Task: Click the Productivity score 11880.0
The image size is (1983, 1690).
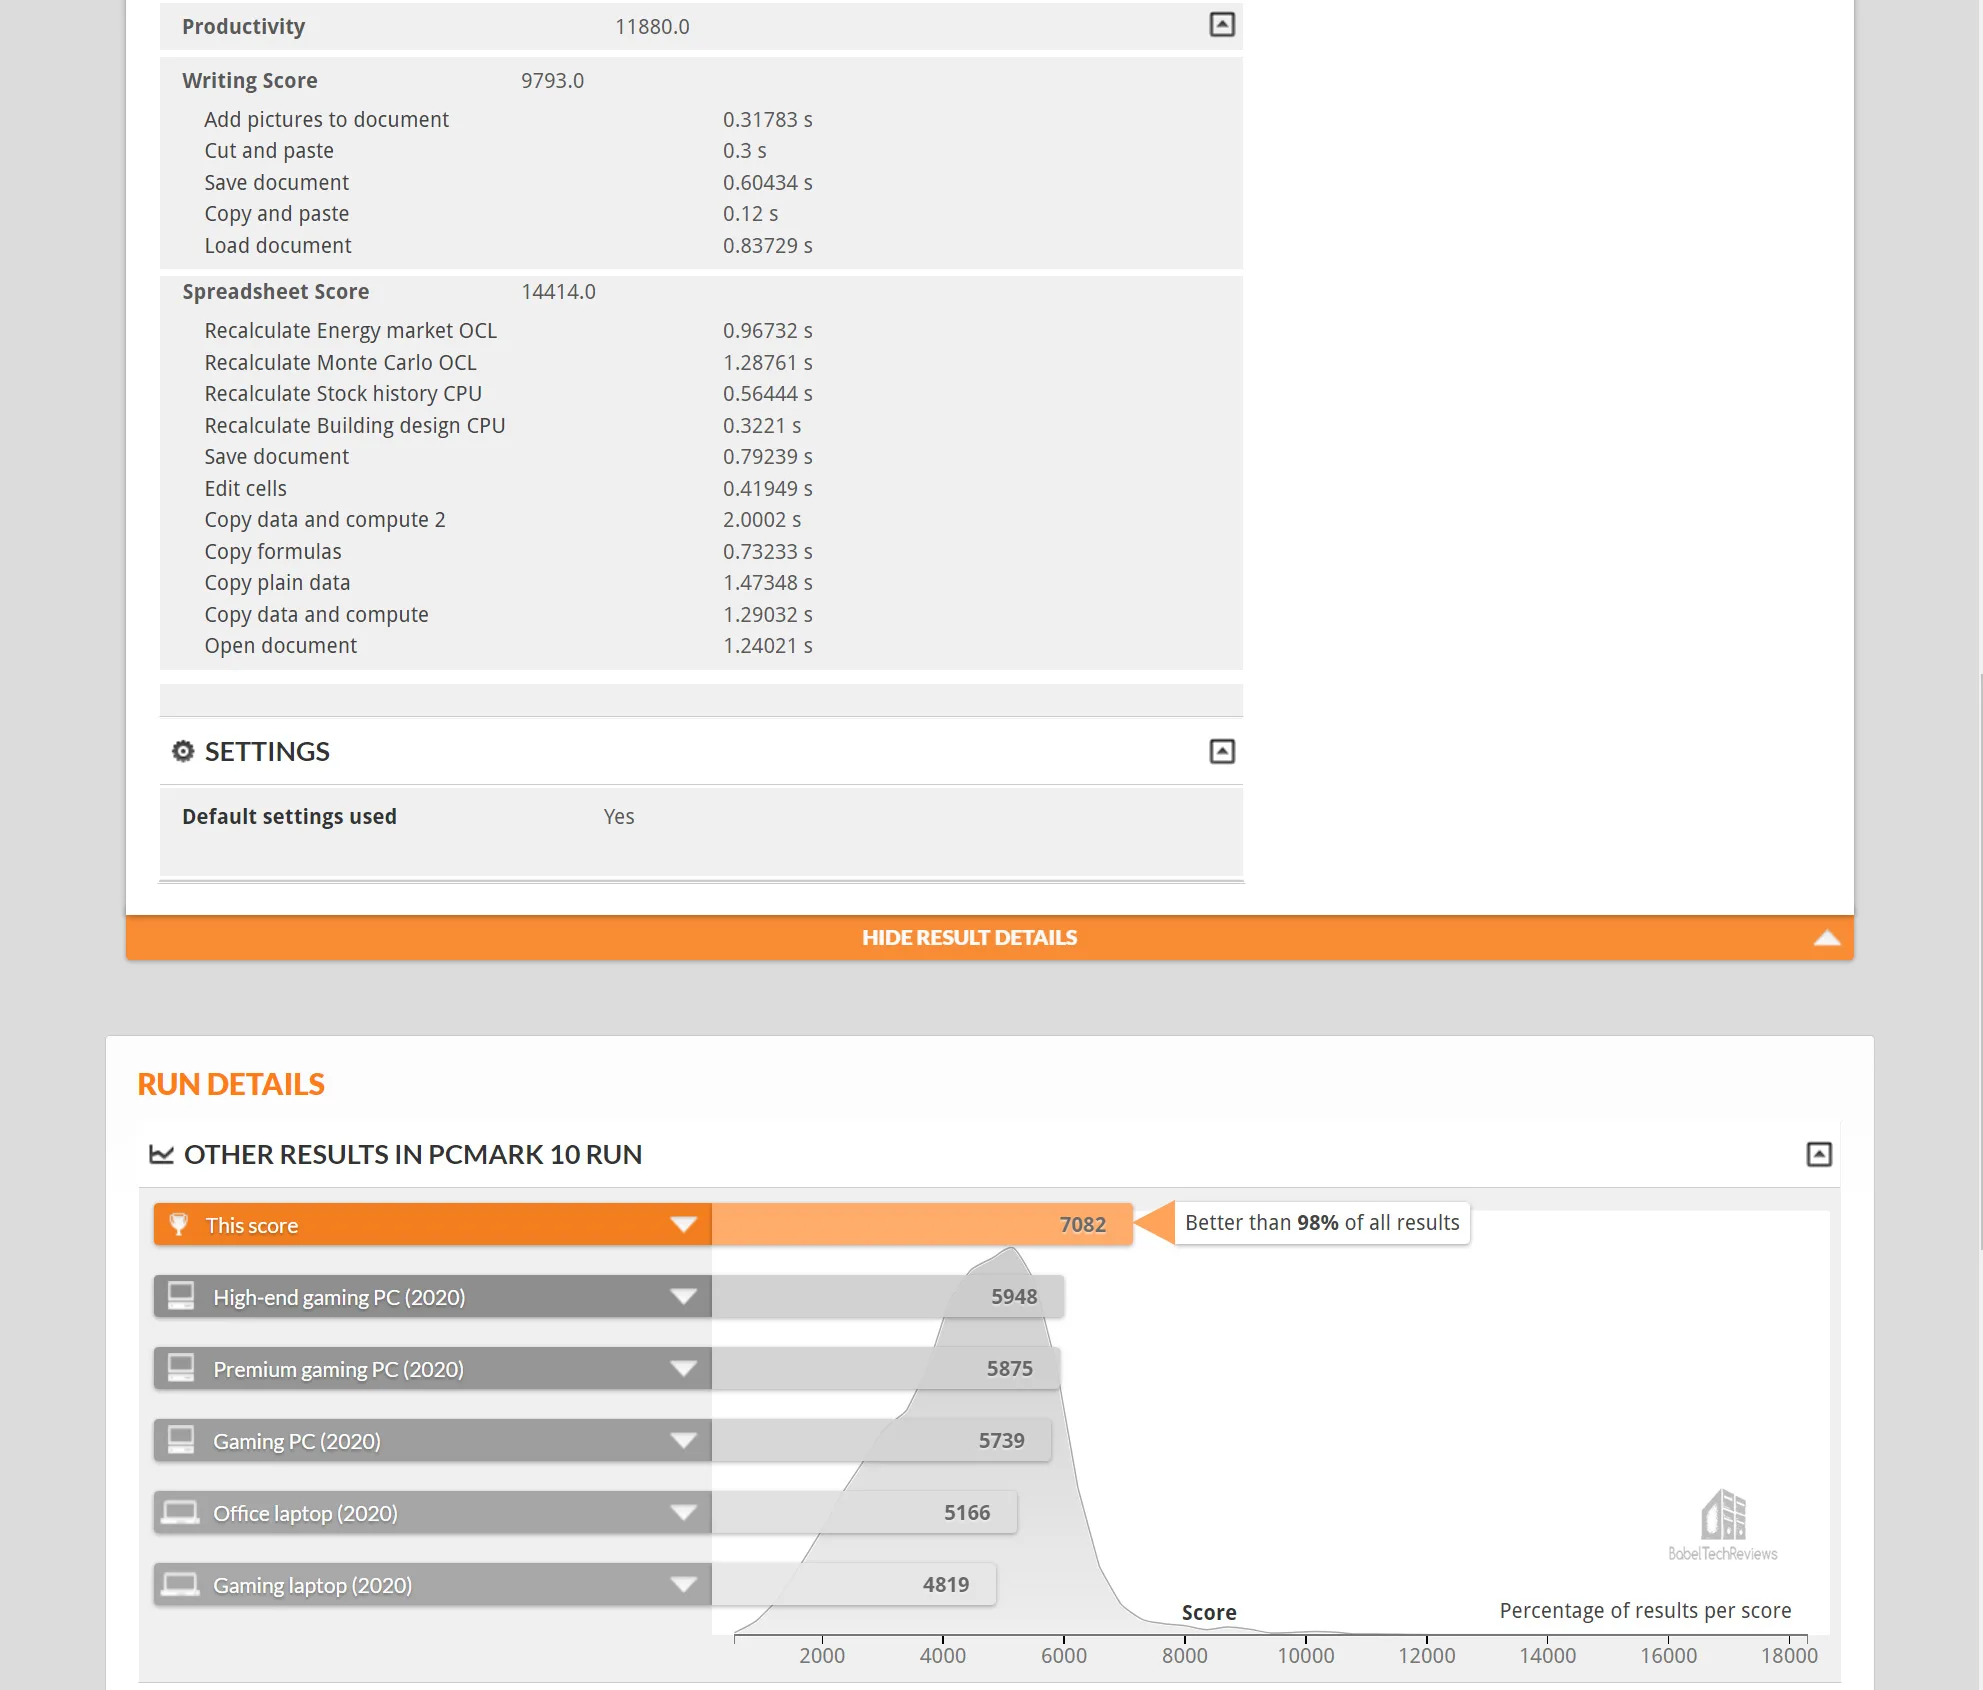Action: tap(652, 26)
